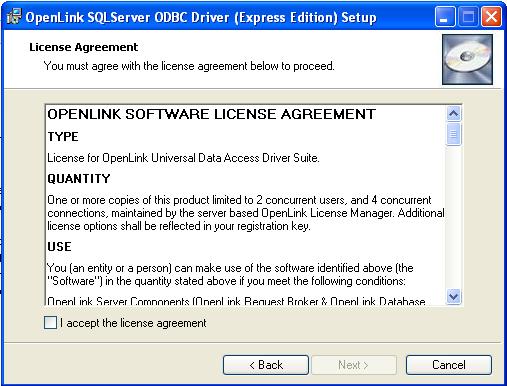Click the You must agree with the license text
This screenshot has width=507, height=386.
(189, 66)
